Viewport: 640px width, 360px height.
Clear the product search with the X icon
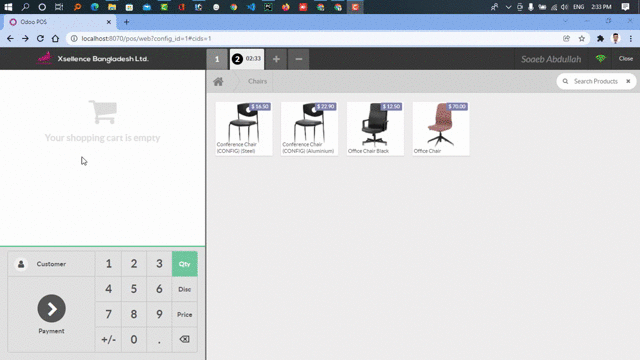[628, 81]
